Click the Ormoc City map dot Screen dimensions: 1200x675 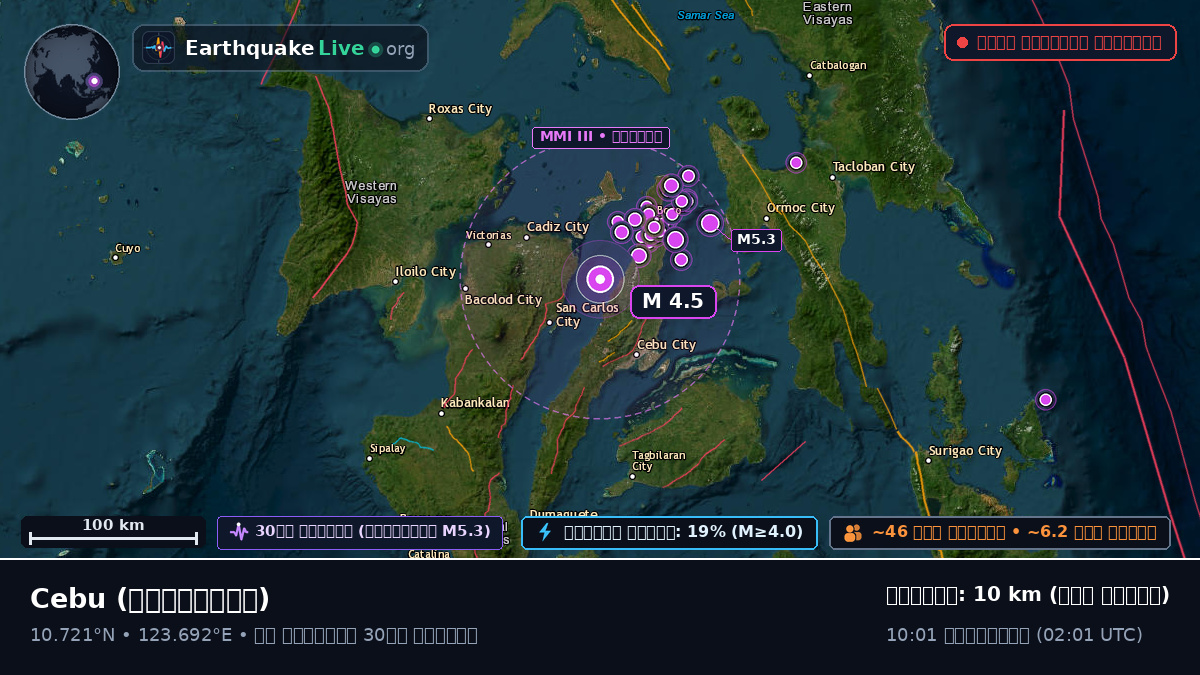click(767, 218)
